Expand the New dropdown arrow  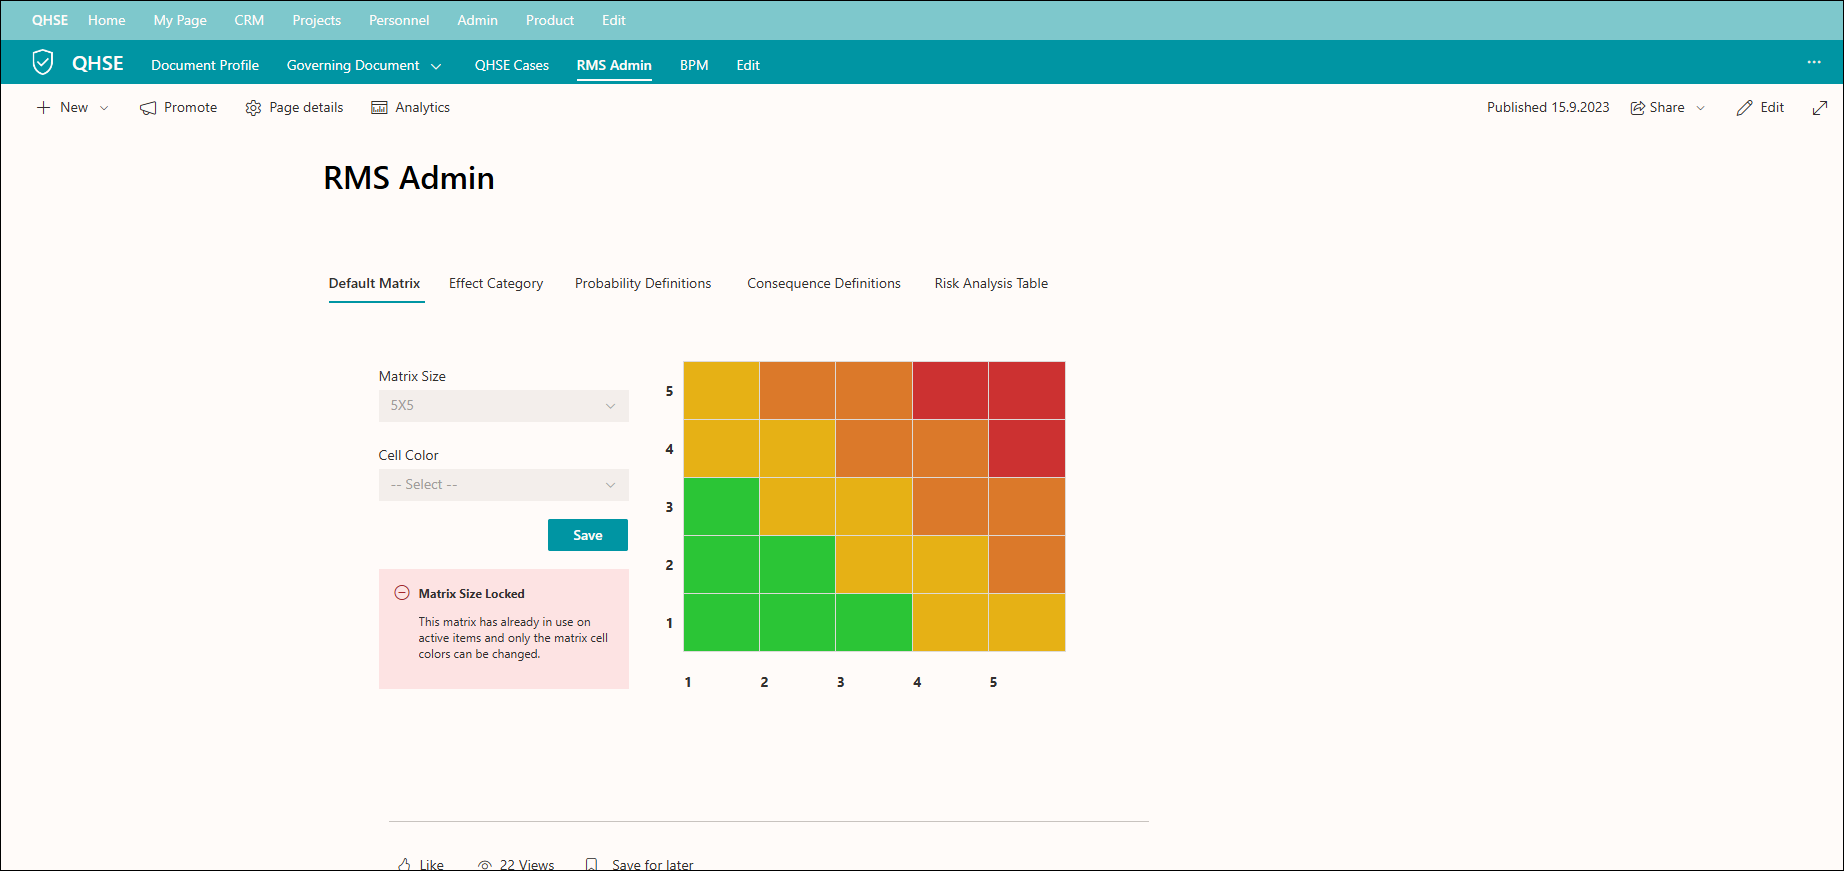[104, 108]
